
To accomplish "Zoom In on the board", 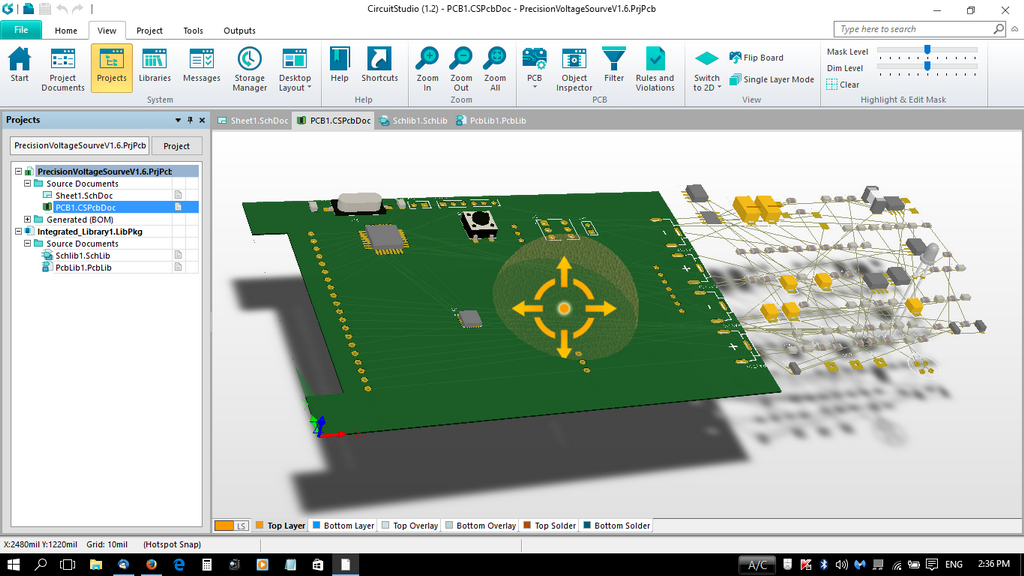I will pos(427,69).
